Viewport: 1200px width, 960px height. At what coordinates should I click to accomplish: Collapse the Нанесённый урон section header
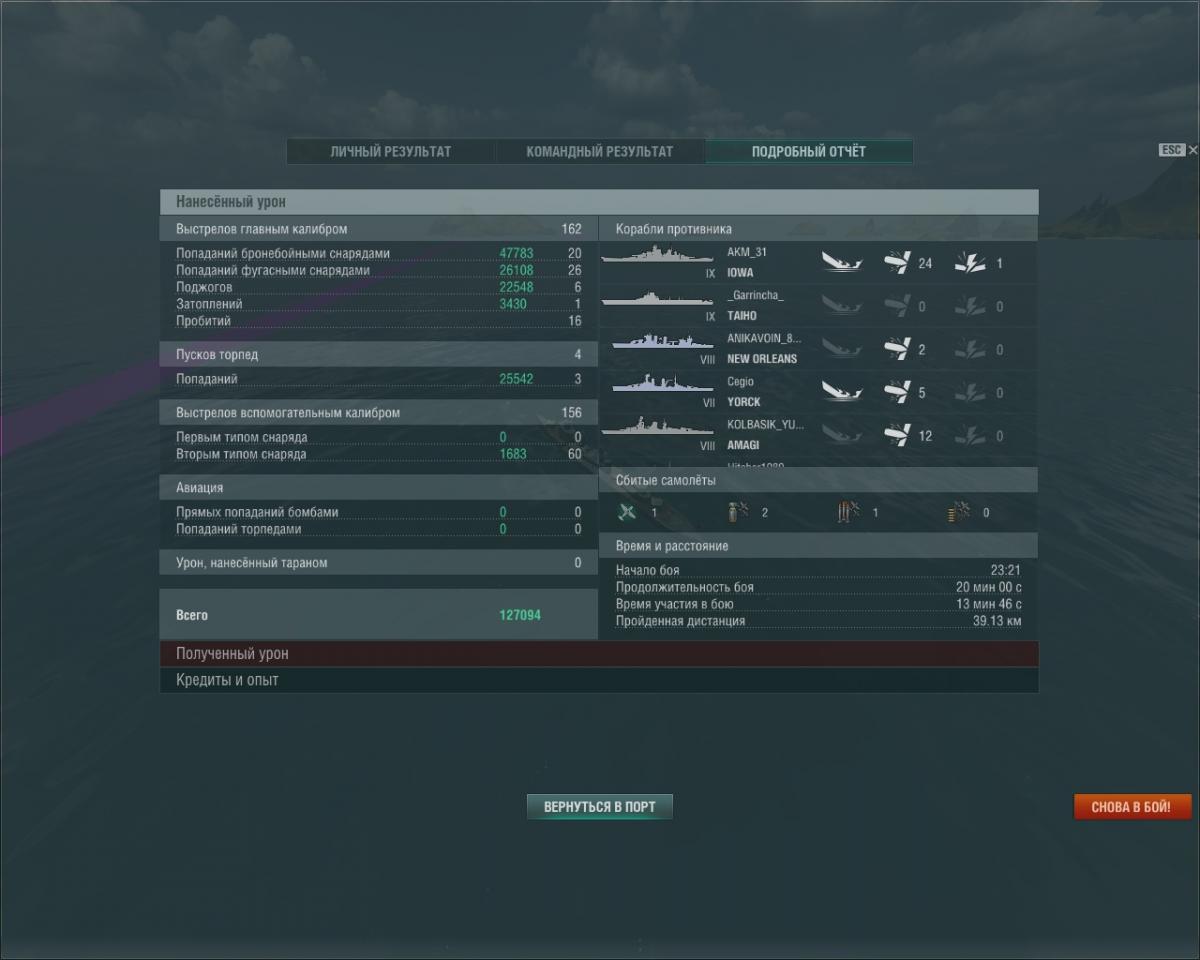click(x=598, y=202)
